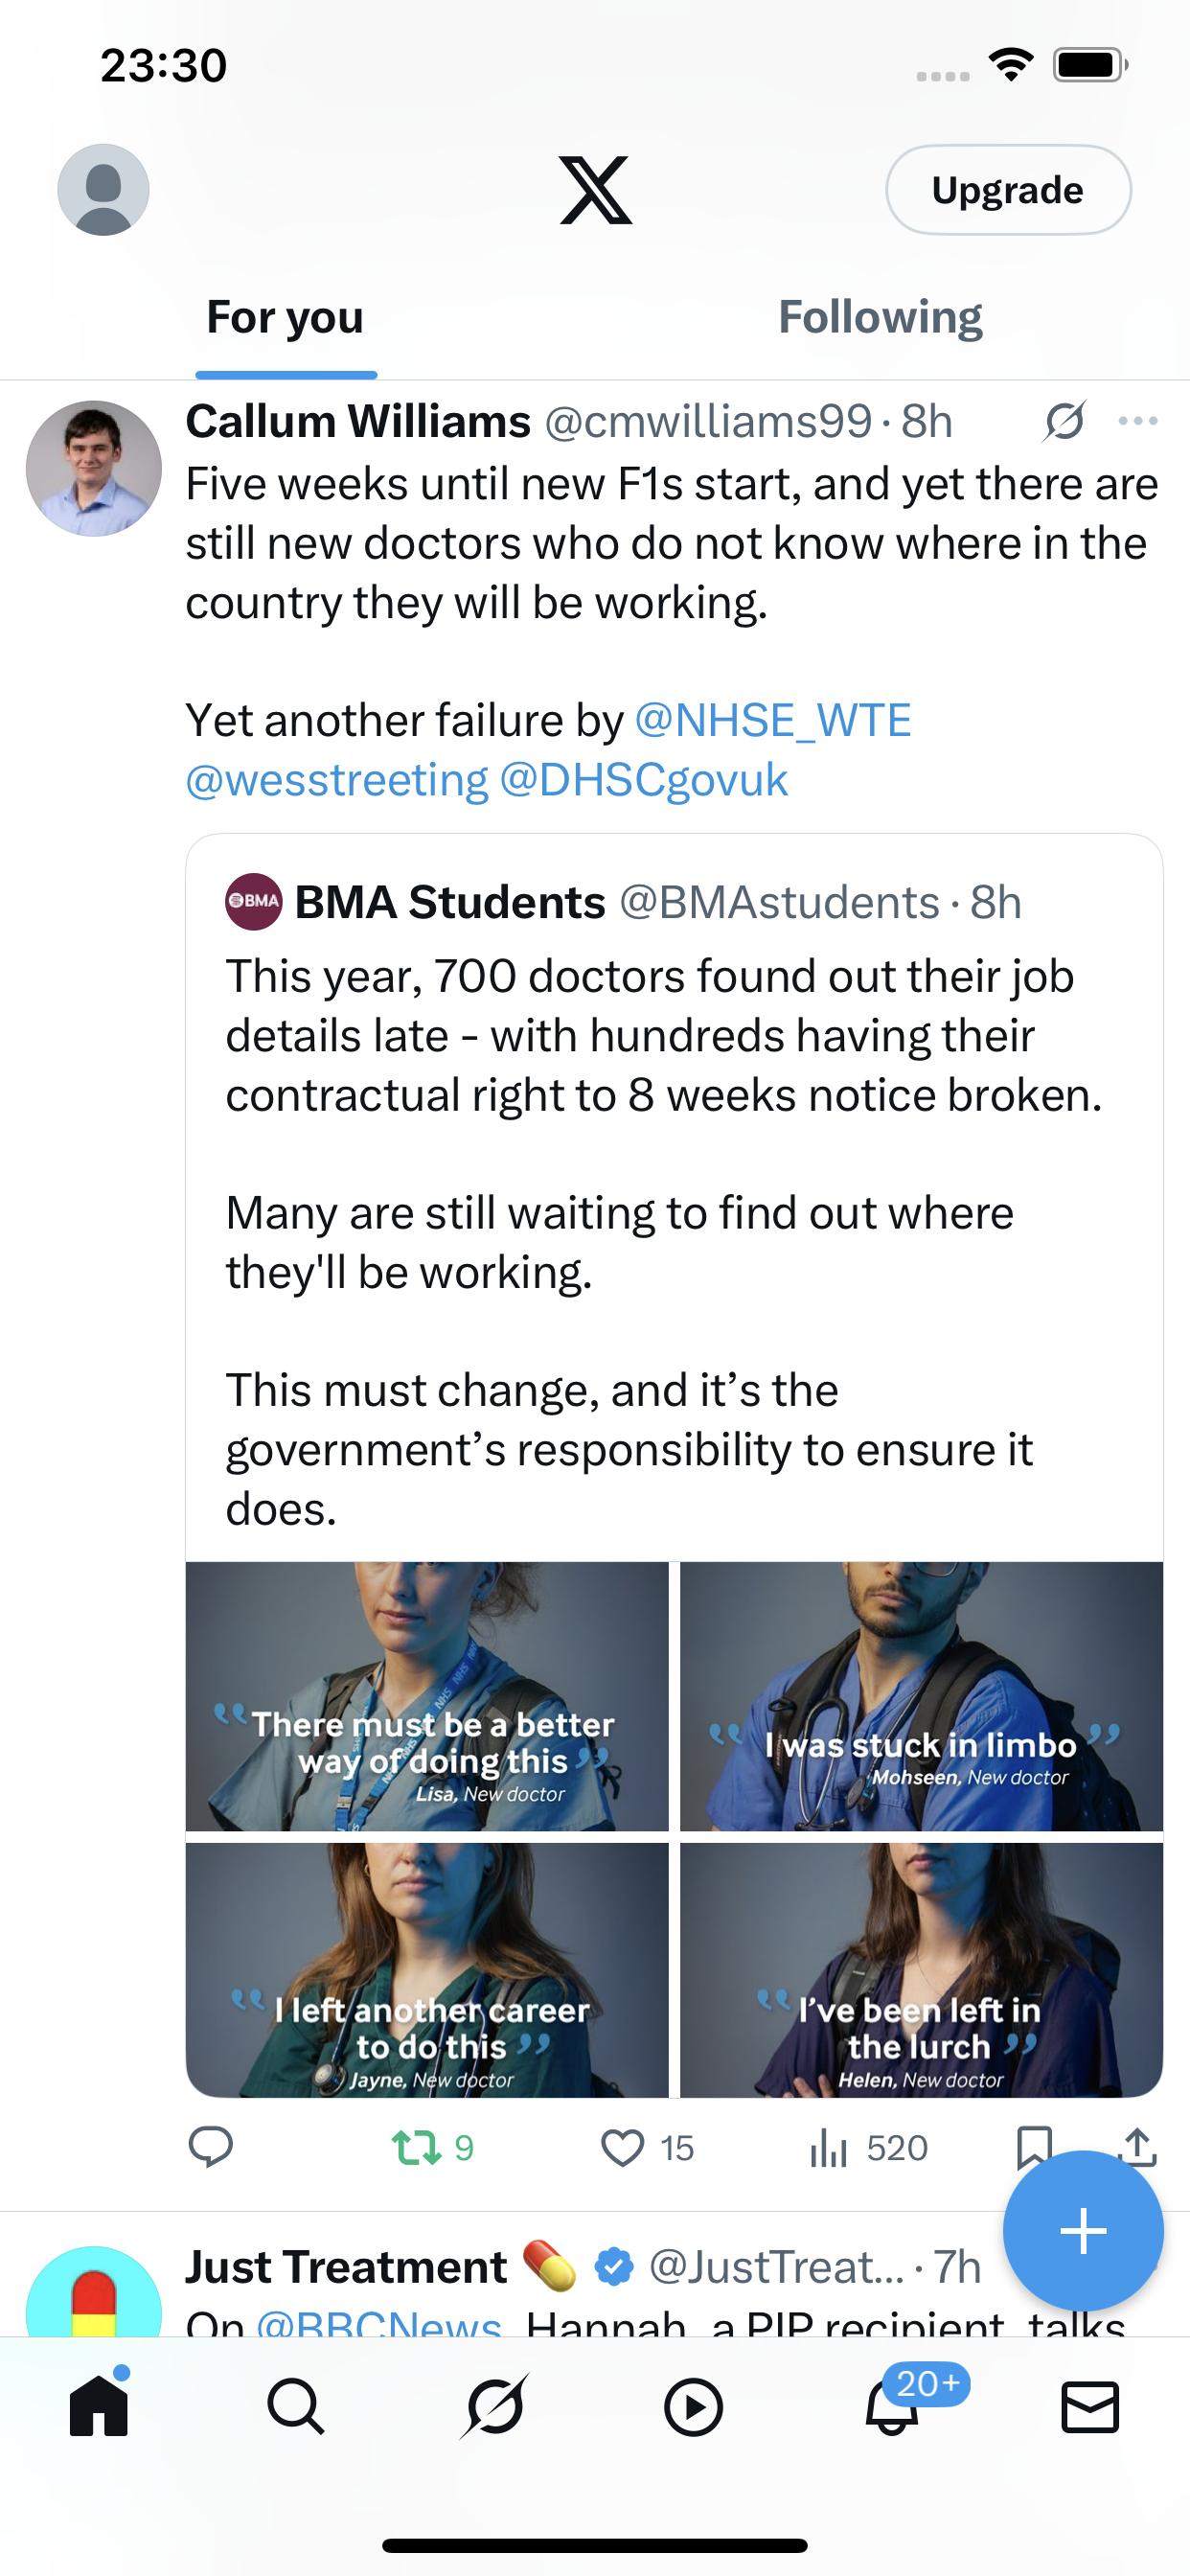Open the 'I was stuck in limbo' image
1190x2576 pixels.
click(921, 1696)
